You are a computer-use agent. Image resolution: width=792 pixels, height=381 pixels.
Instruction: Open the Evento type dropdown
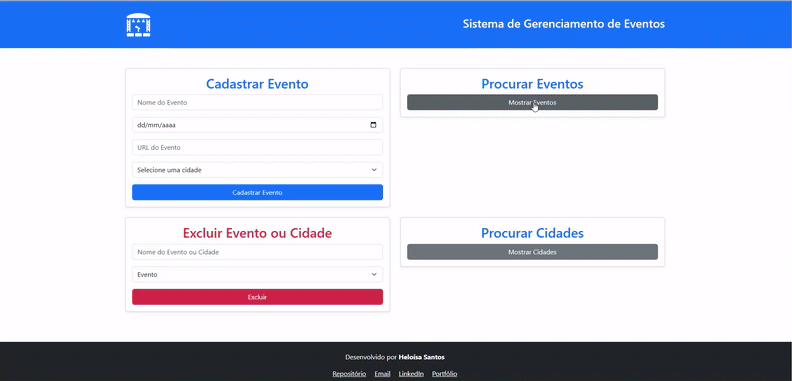[257, 274]
